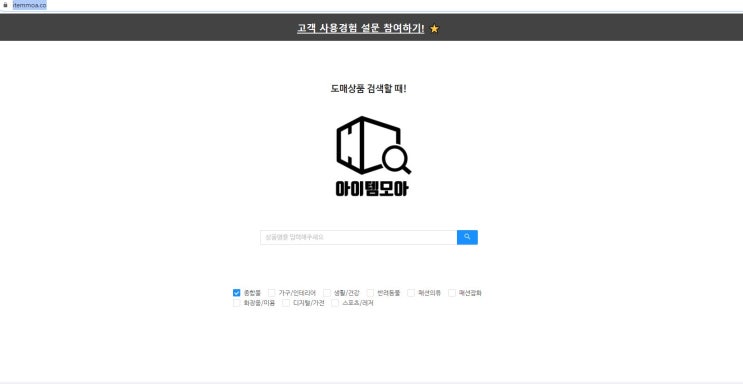Click the 아이템모아 wordmark text
The width and height of the screenshot is (743, 384).
(372, 189)
